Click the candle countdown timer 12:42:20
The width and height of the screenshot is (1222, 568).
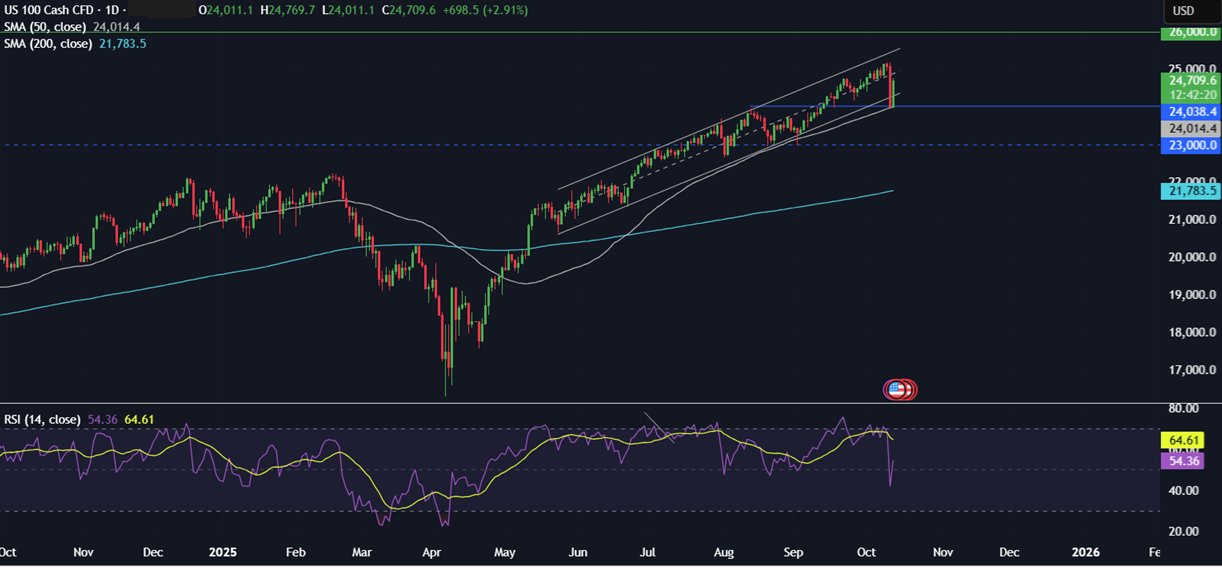[1189, 94]
